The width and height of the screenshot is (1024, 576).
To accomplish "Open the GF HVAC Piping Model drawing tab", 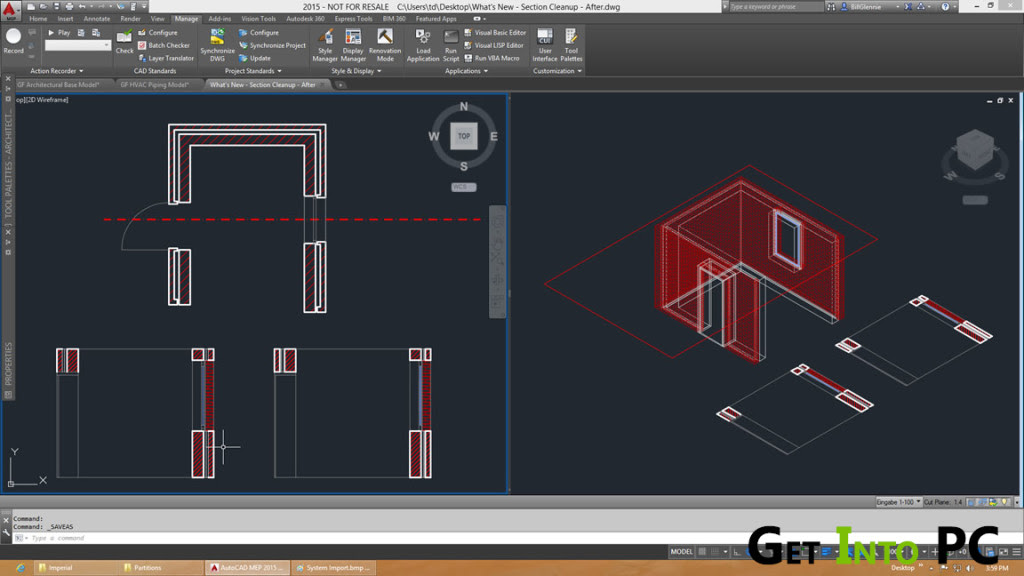I will point(155,85).
